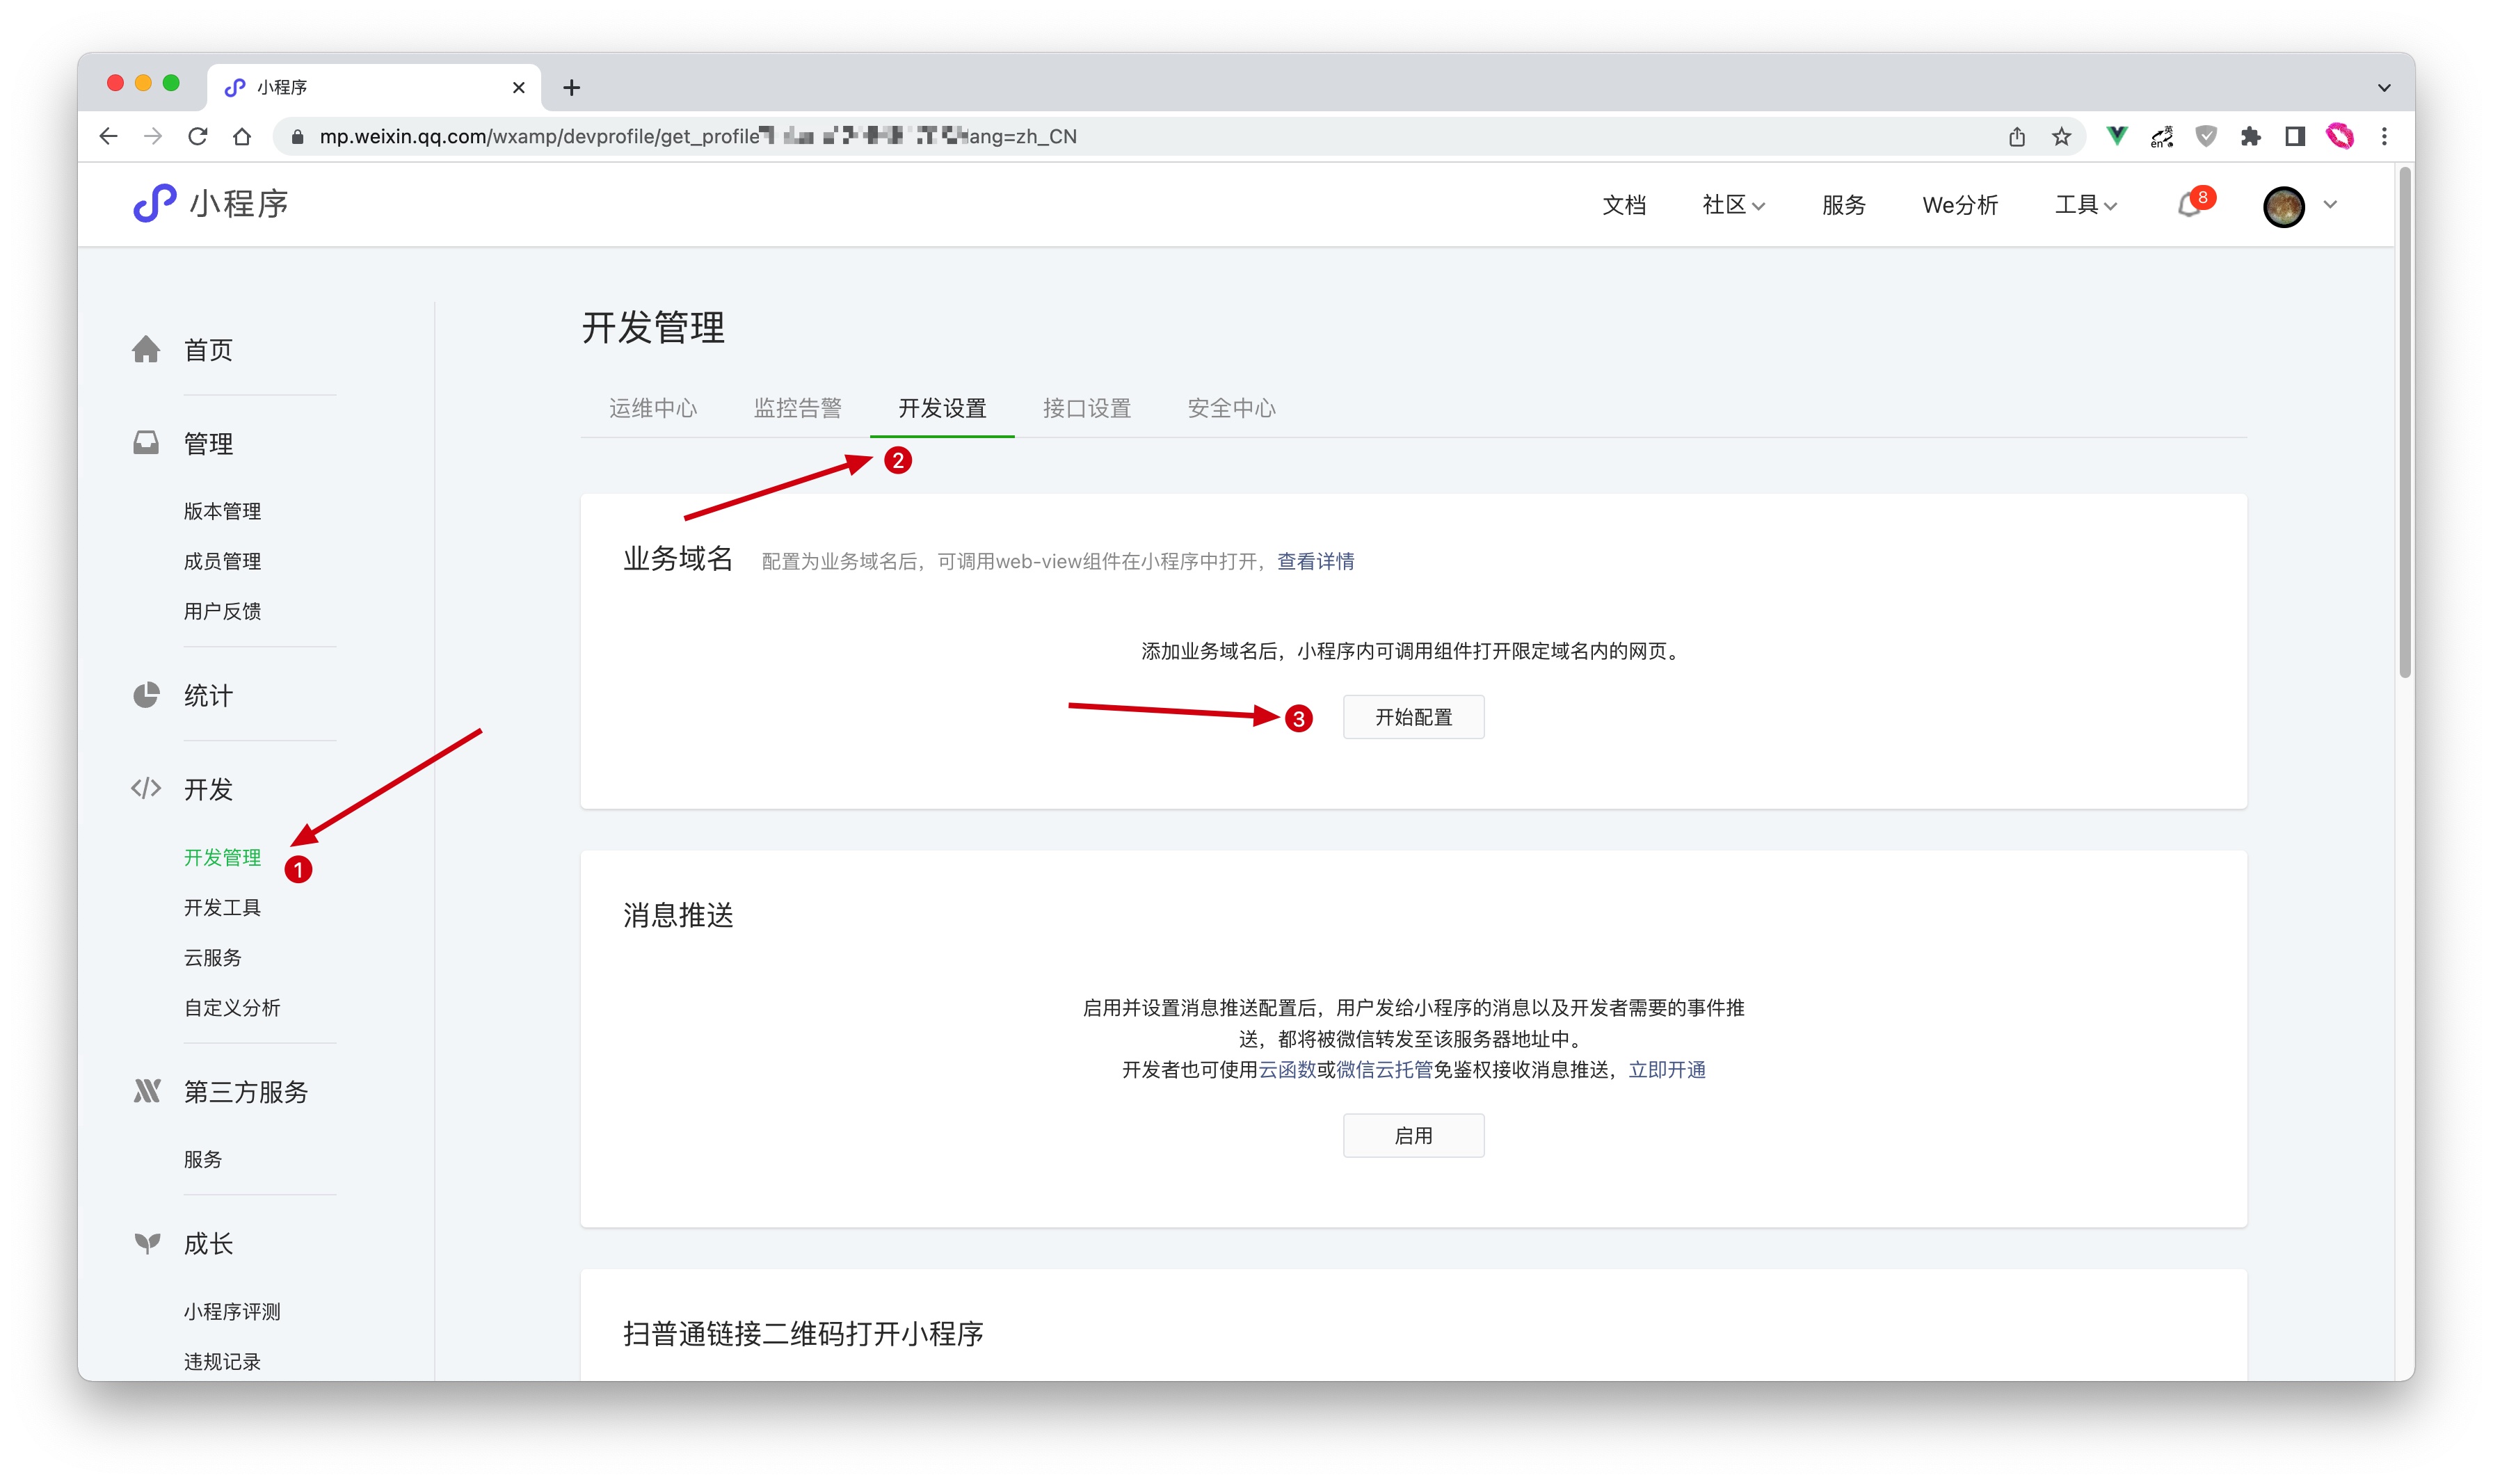Open the 查看详情 link
This screenshot has width=2493, height=1484.
tap(1315, 561)
